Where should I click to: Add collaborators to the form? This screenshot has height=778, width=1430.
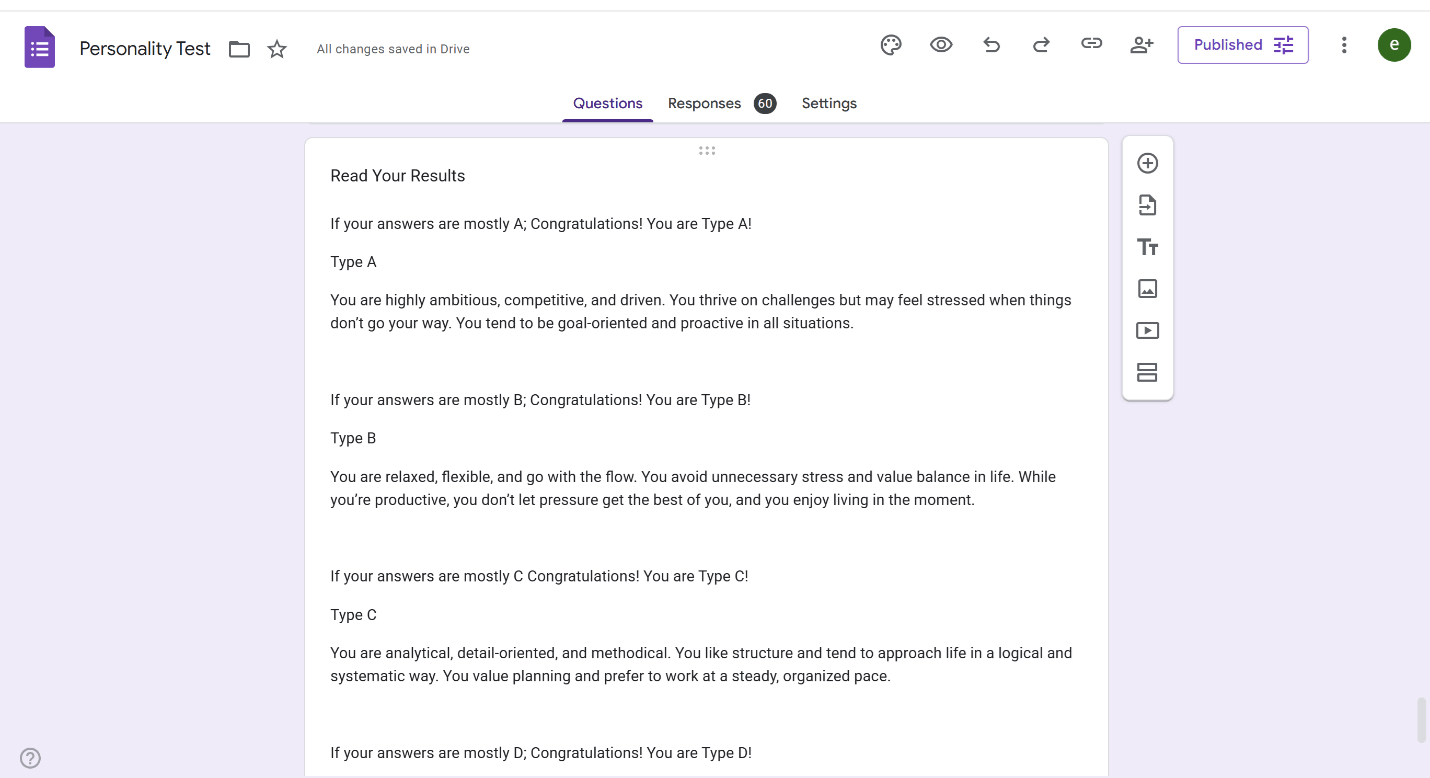point(1141,45)
